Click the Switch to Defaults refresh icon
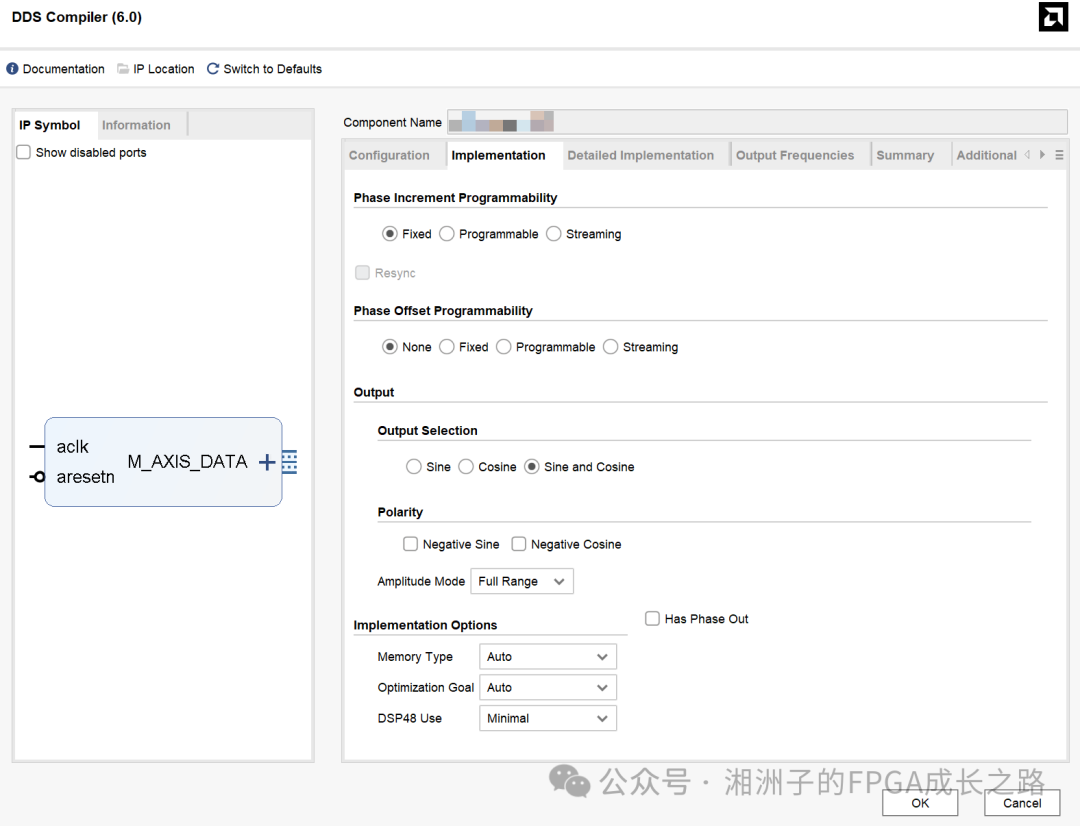This screenshot has width=1080, height=826. (213, 69)
